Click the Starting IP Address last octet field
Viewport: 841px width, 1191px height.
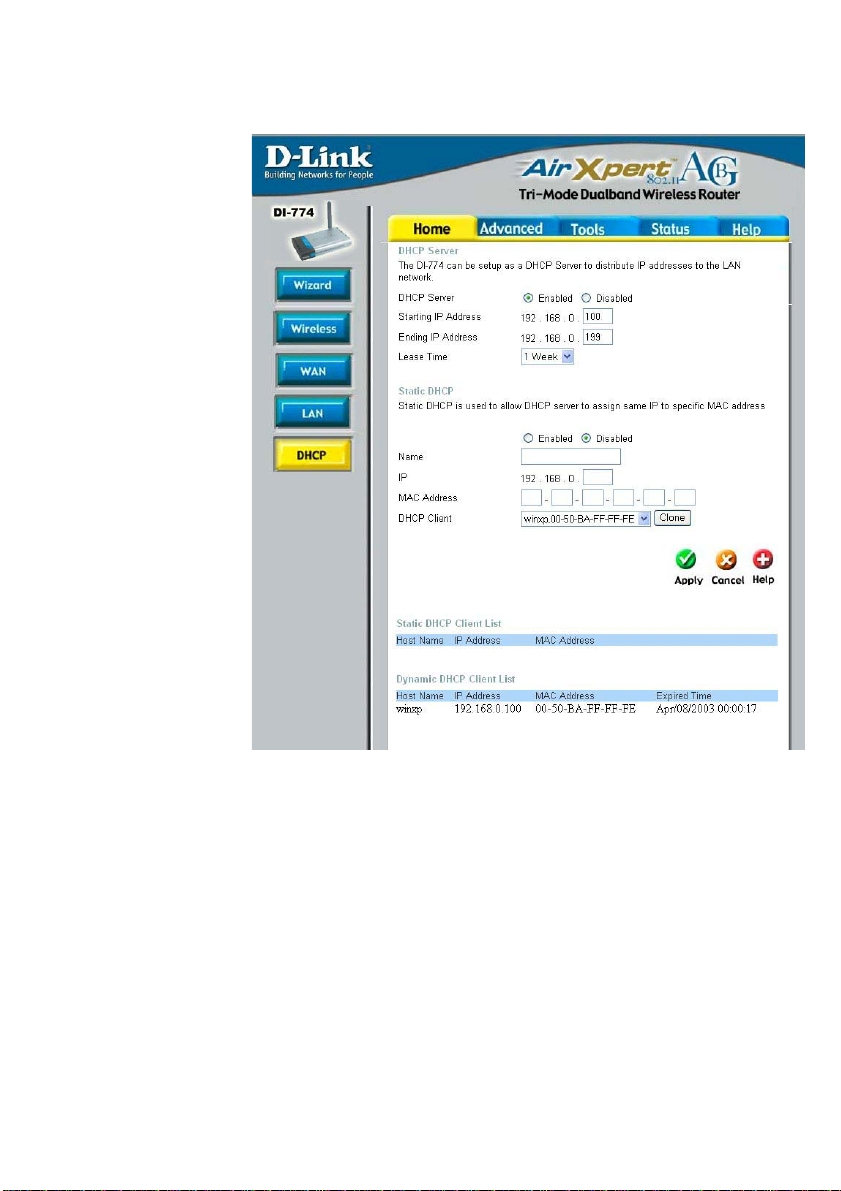click(x=598, y=317)
